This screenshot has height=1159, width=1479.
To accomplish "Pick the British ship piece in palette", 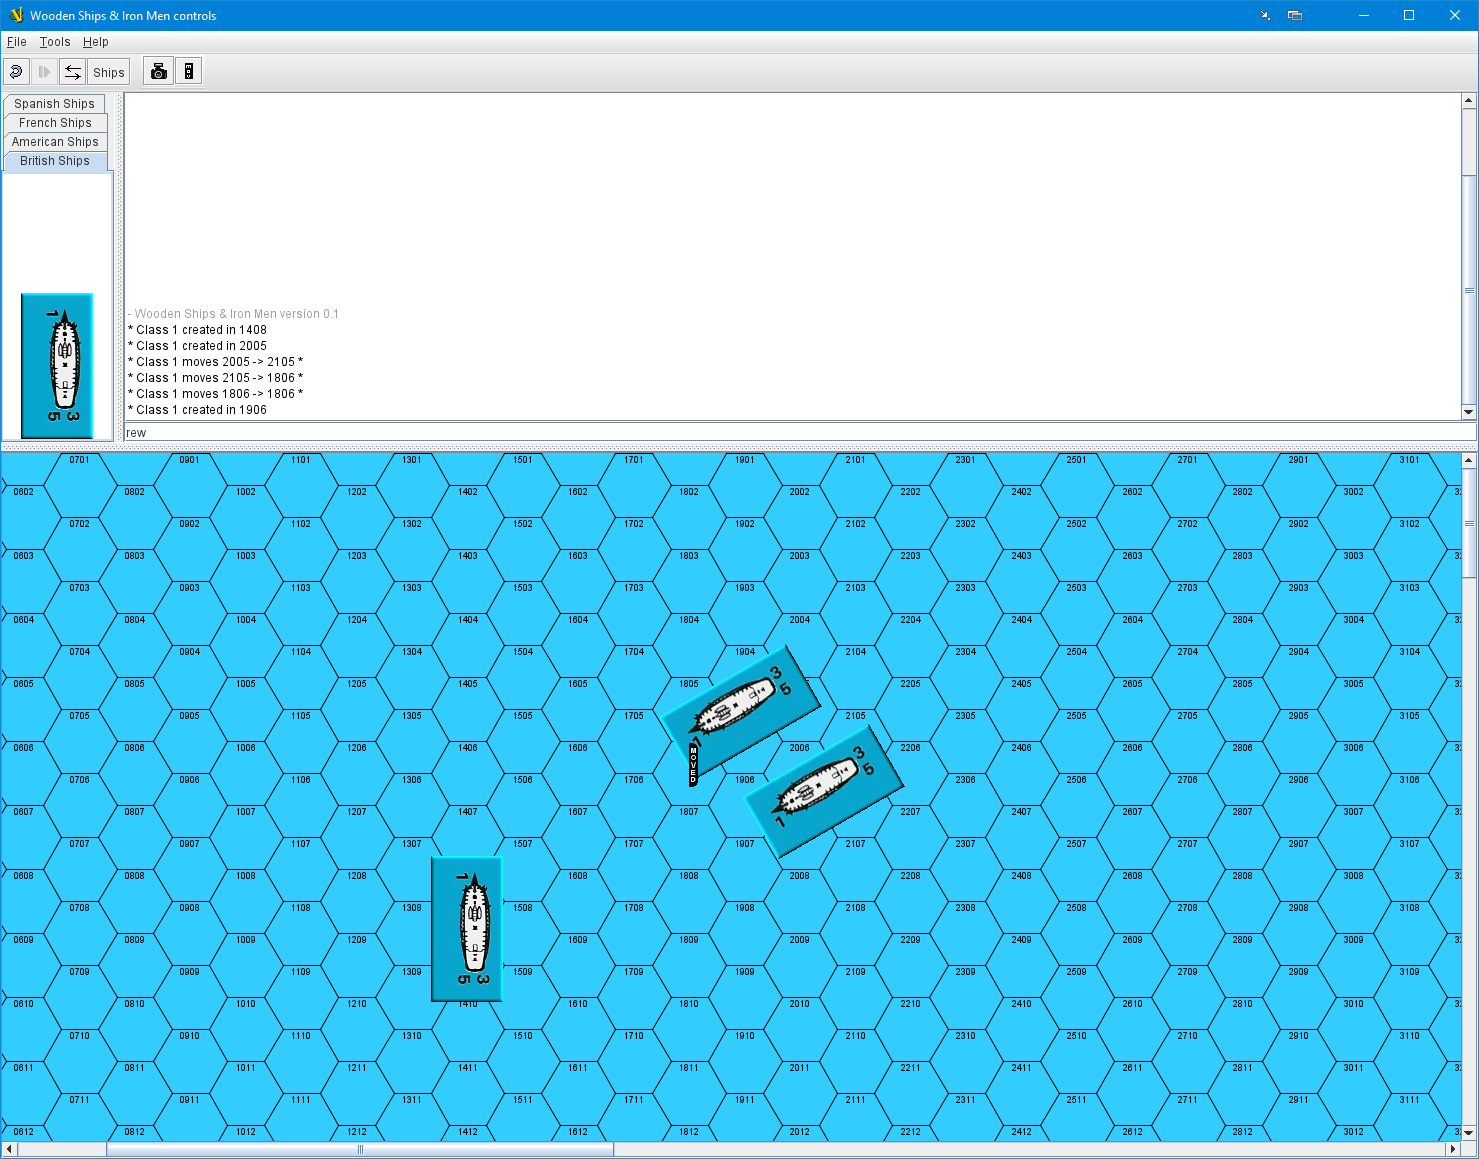I will click(57, 366).
